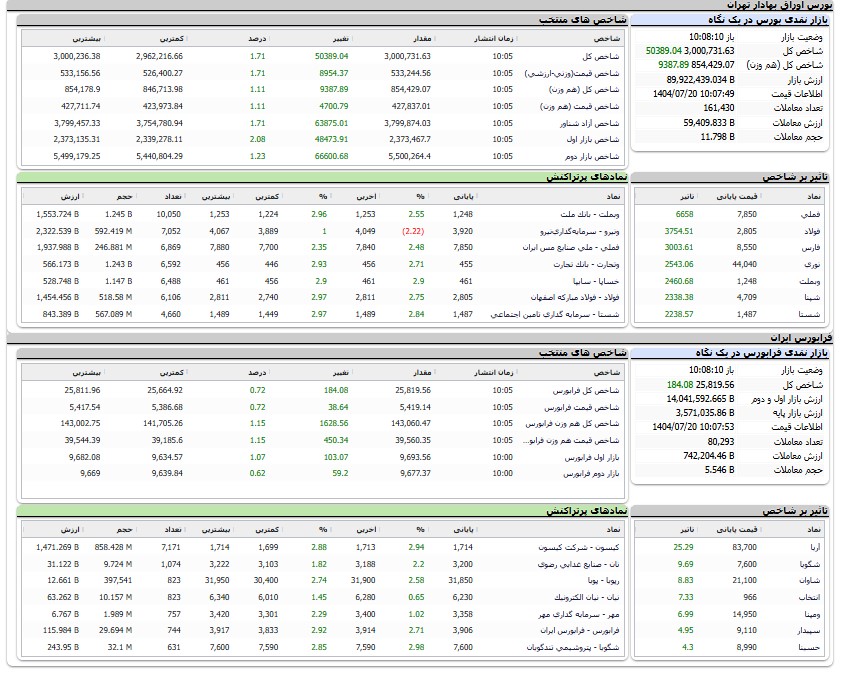Click the شاخص بازار دوم index row

pos(597,156)
